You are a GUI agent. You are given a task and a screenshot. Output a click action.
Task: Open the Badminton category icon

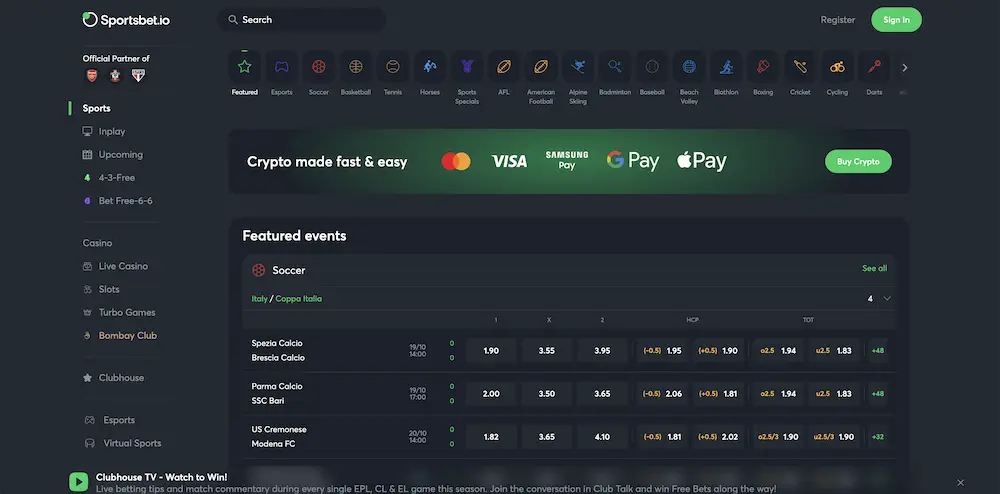pyautogui.click(x=615, y=66)
